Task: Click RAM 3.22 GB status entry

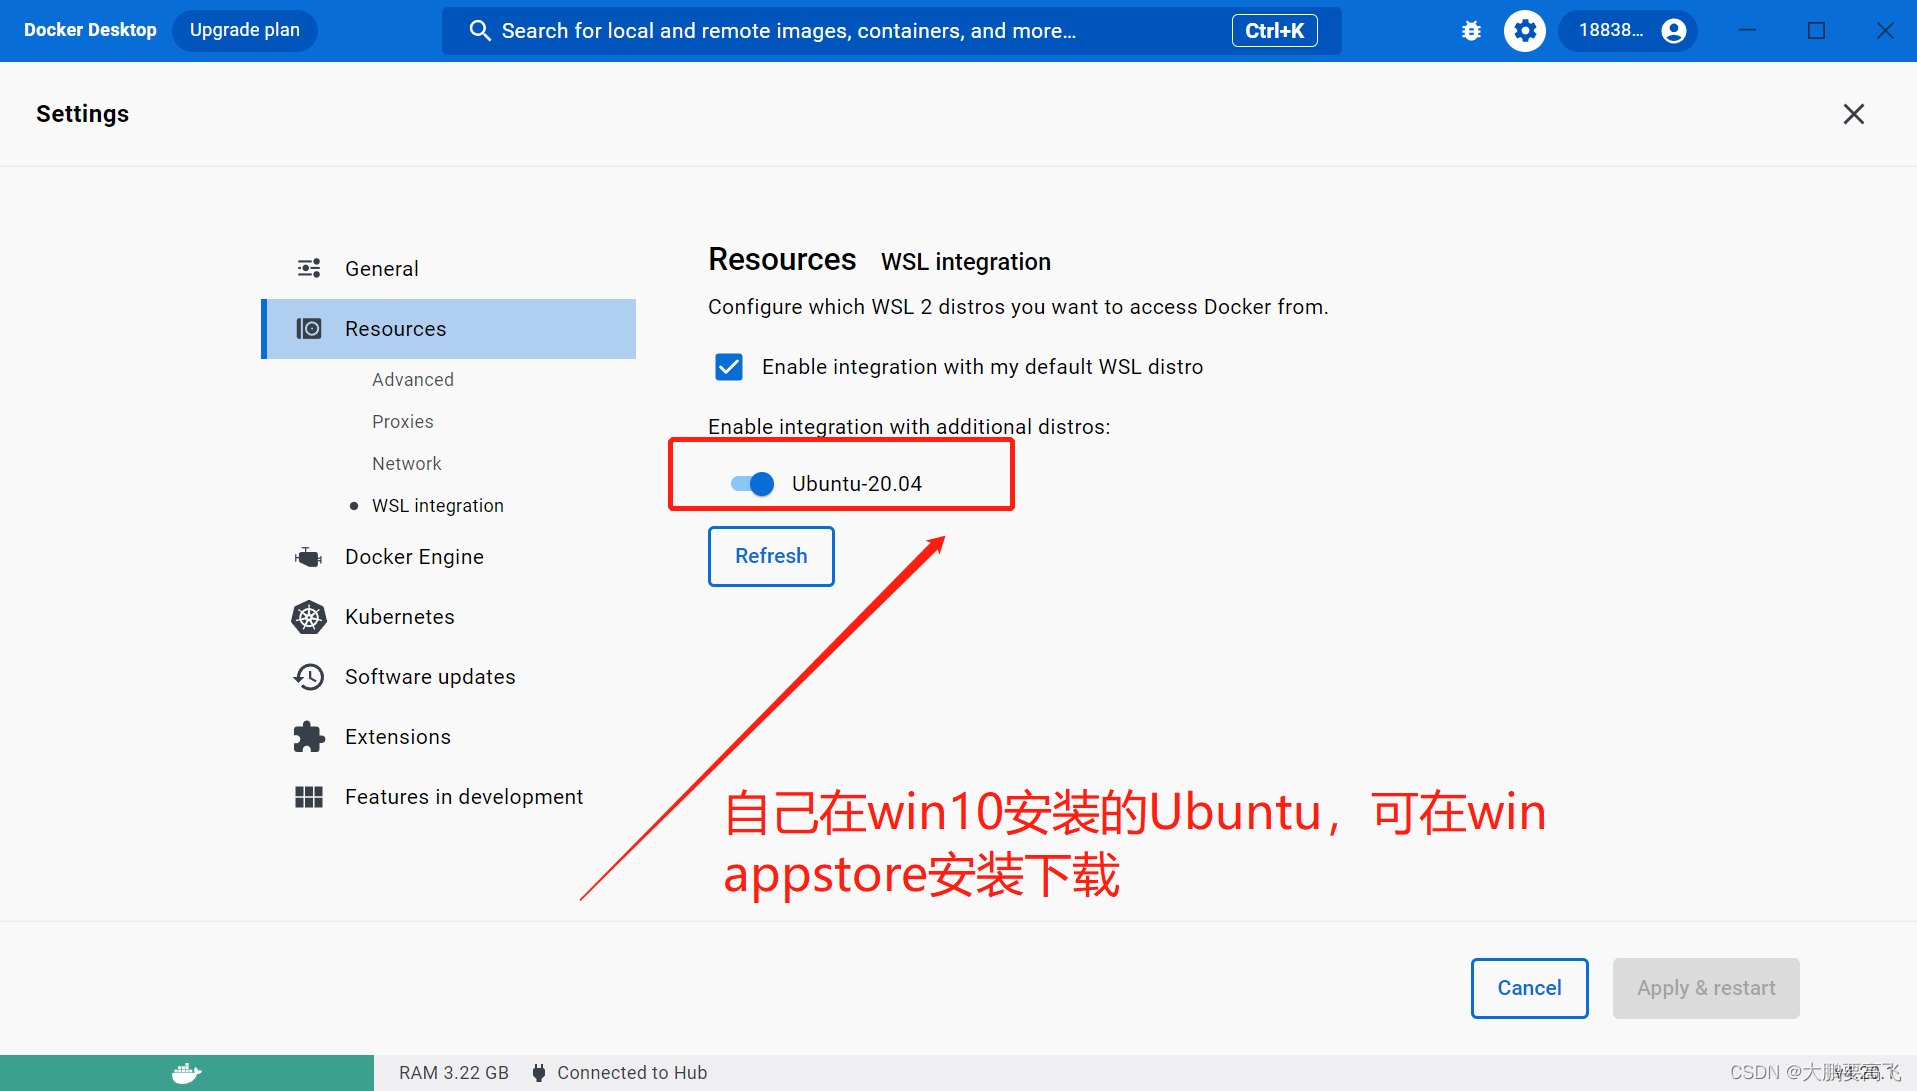Action: click(x=454, y=1073)
